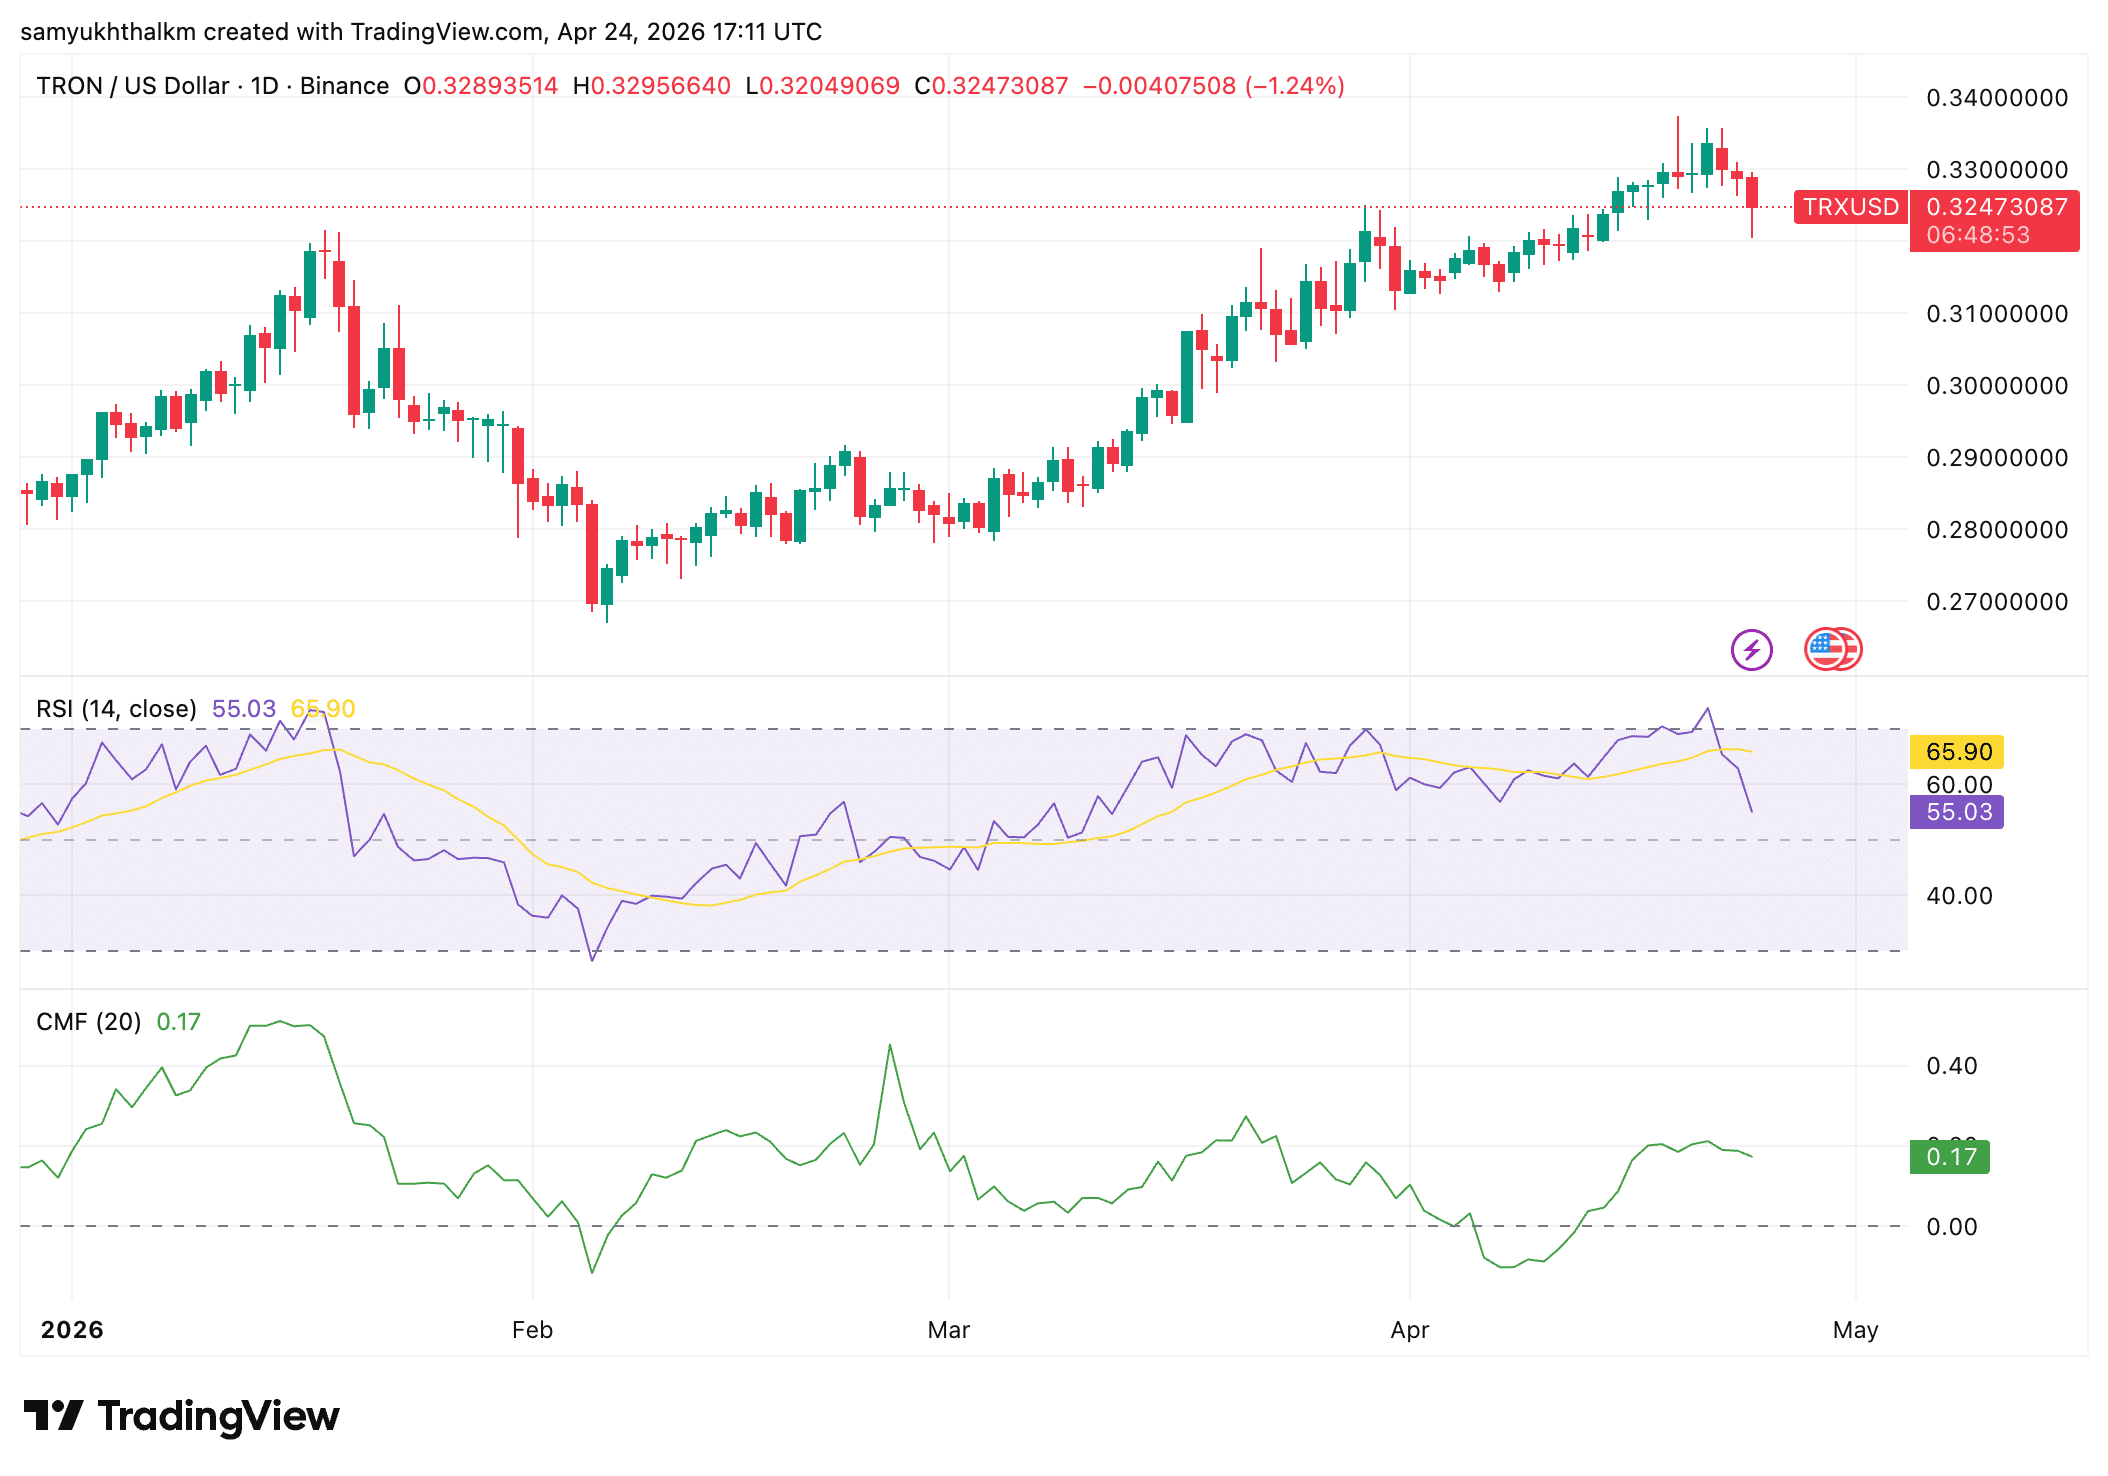Click the red TRXUSD price tag
This screenshot has width=2108, height=1476.
pos(1850,207)
